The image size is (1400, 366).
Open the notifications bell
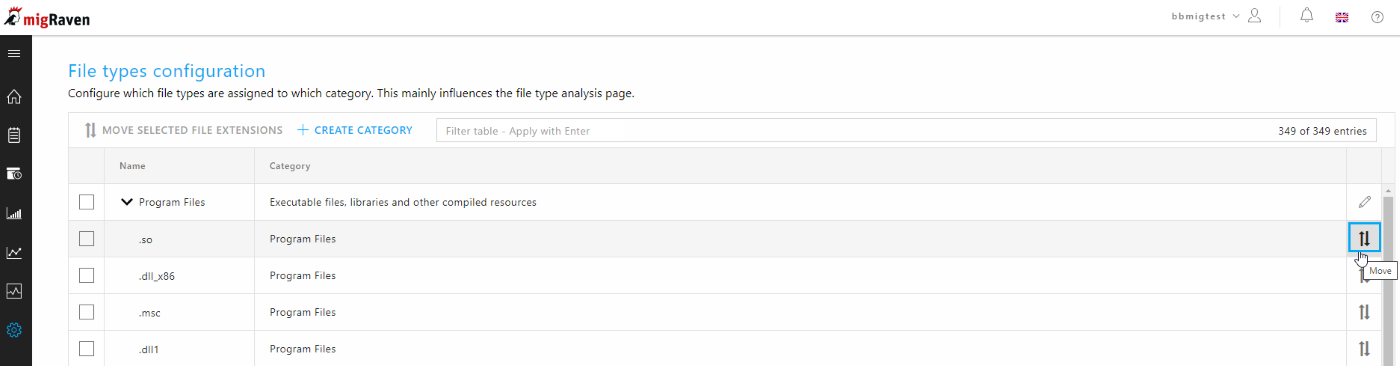click(x=1307, y=16)
